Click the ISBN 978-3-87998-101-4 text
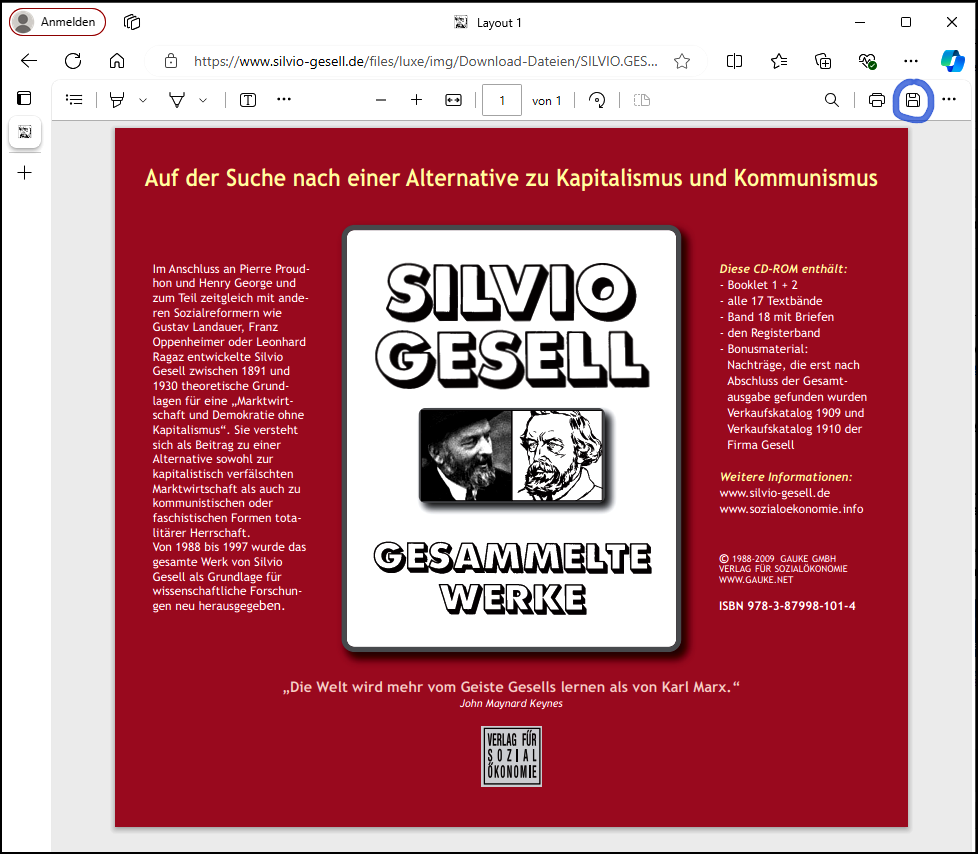 (787, 606)
